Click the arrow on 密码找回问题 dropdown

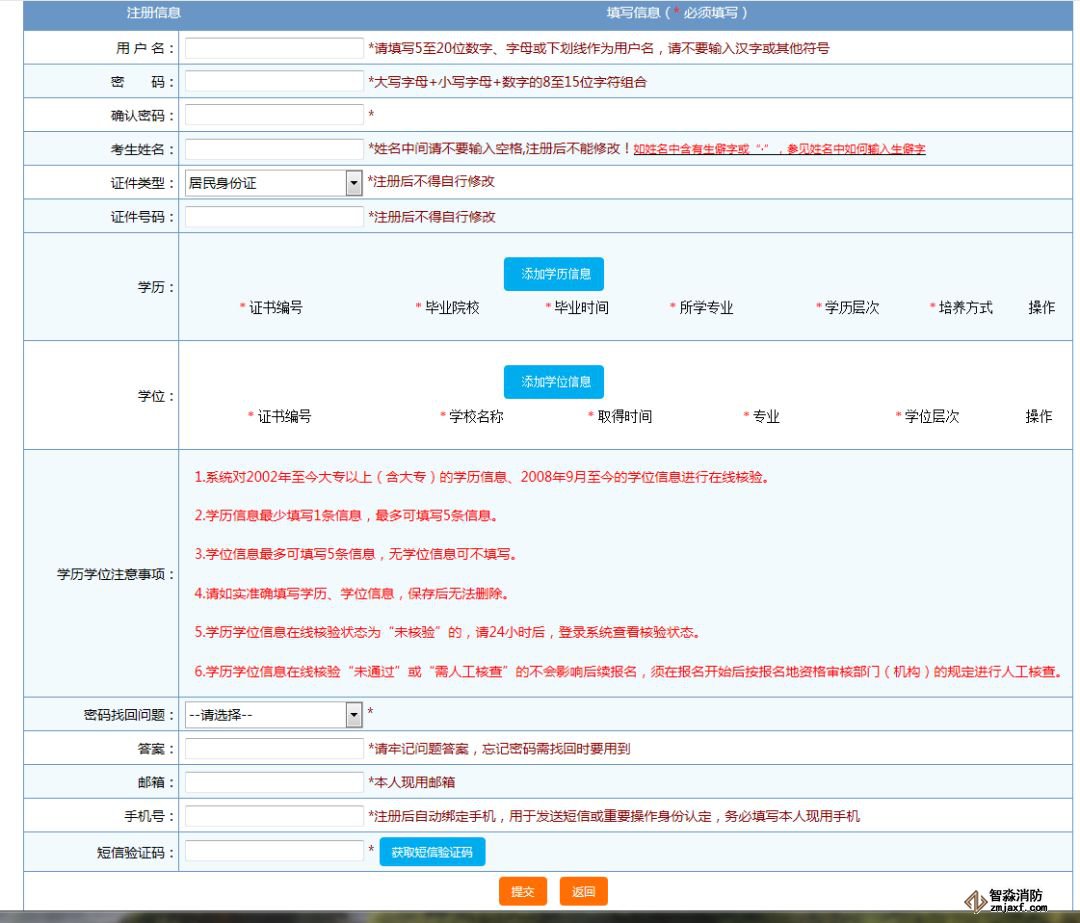click(353, 715)
